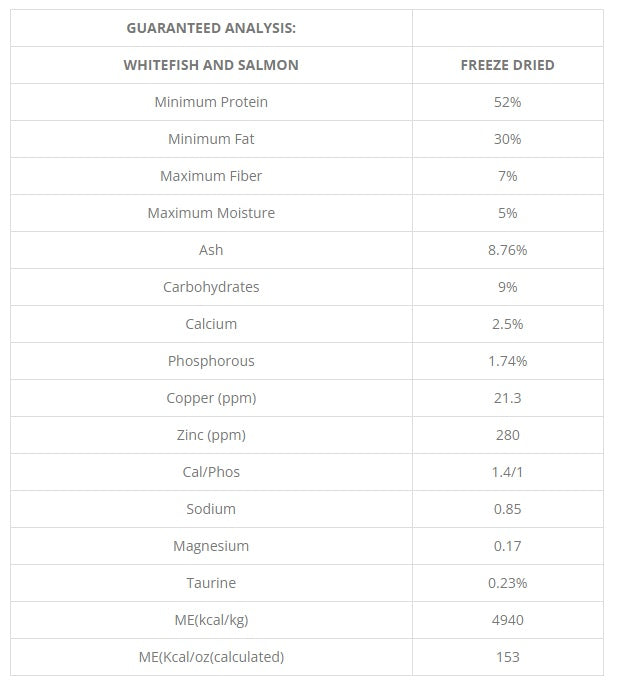Select the Copper (ppm) value 21.3
617x689 pixels.
coord(508,398)
